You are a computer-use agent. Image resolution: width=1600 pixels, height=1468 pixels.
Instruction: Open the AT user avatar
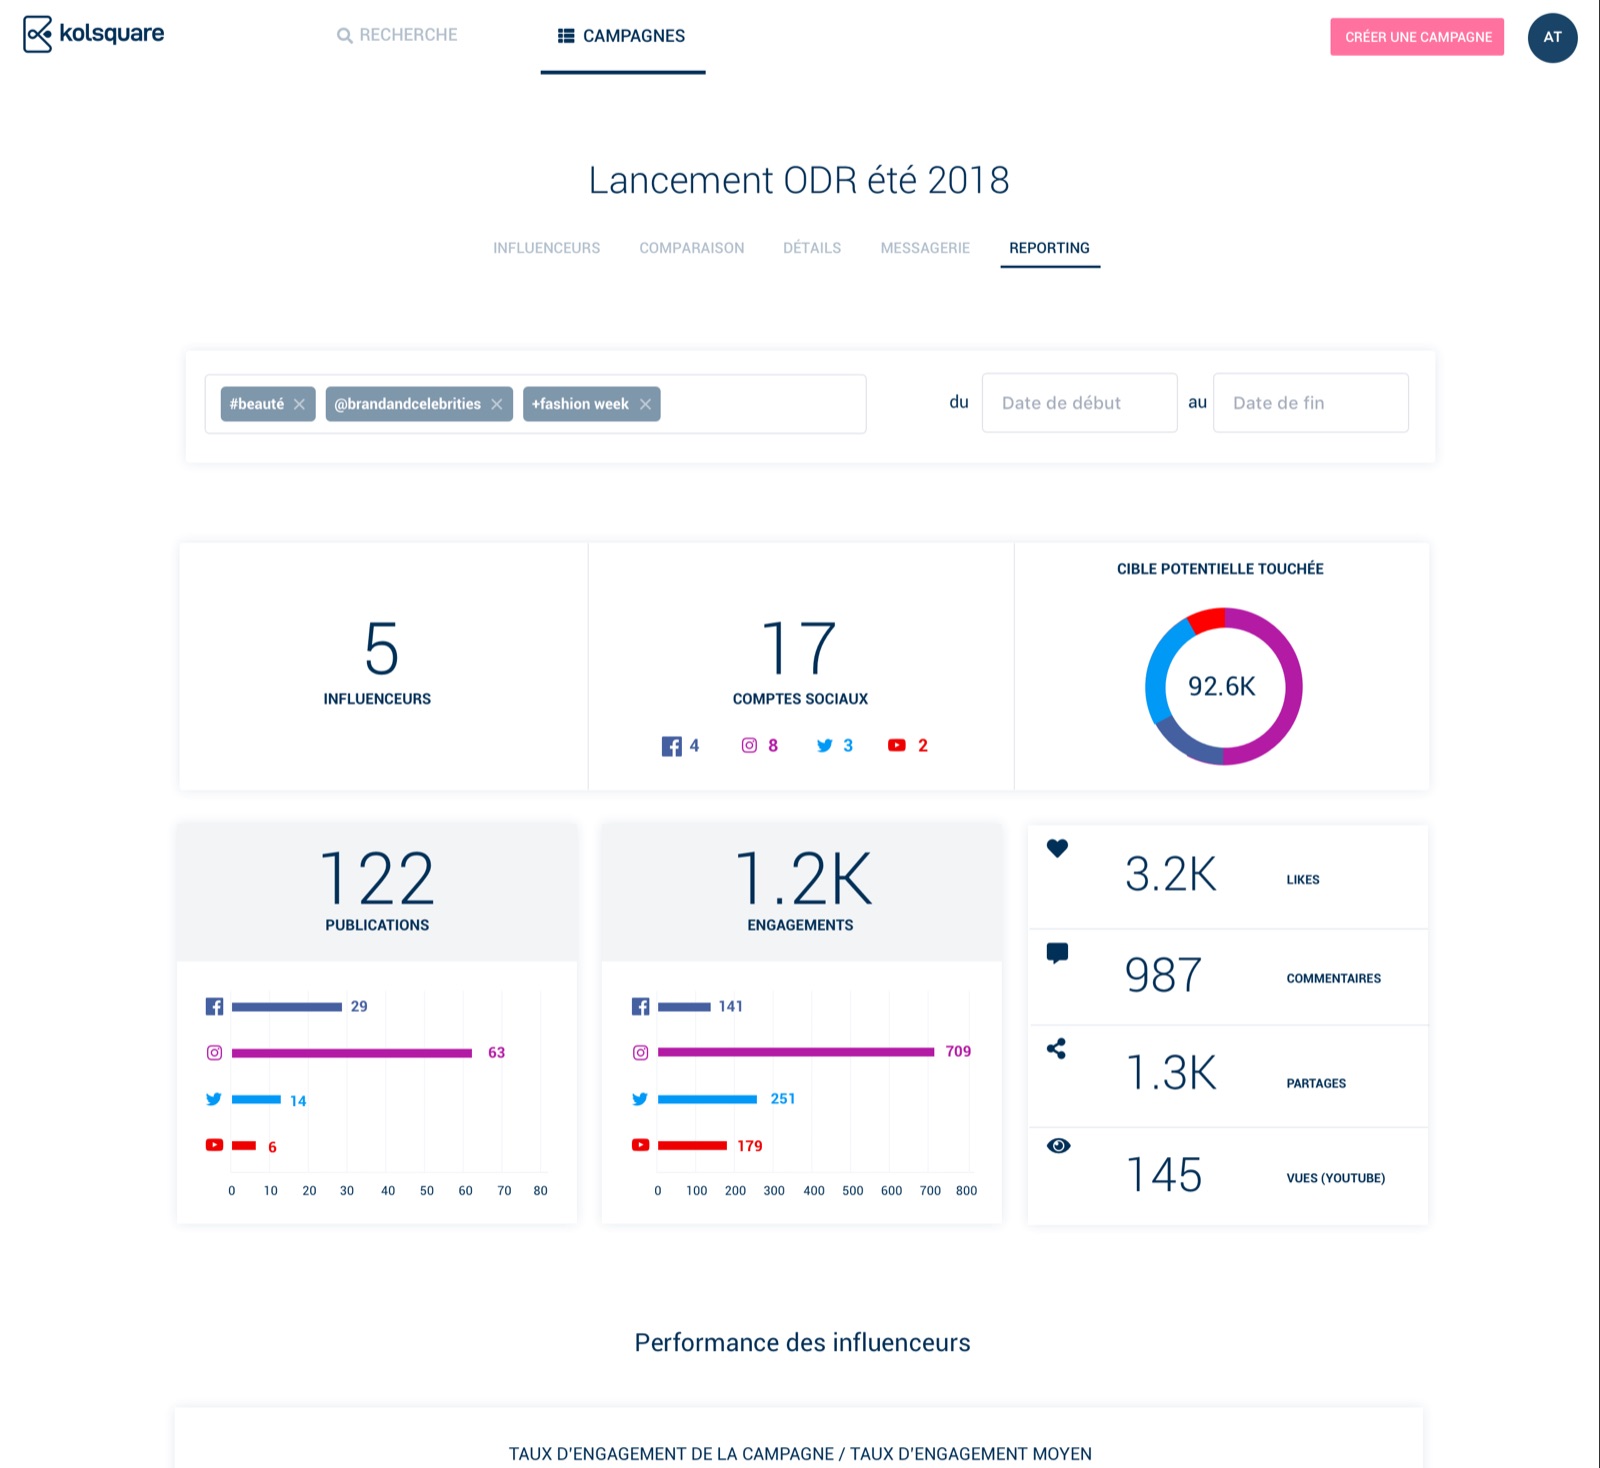pyautogui.click(x=1552, y=37)
